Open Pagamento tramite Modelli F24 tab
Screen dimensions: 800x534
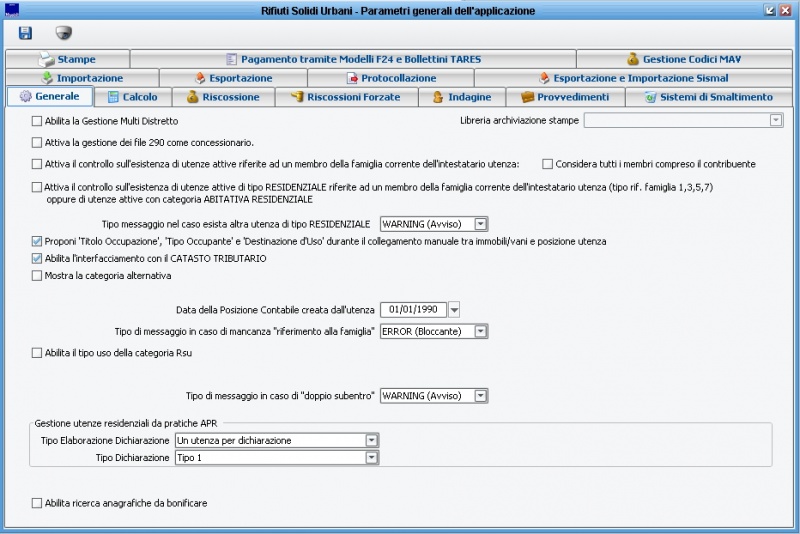pyautogui.click(x=353, y=59)
